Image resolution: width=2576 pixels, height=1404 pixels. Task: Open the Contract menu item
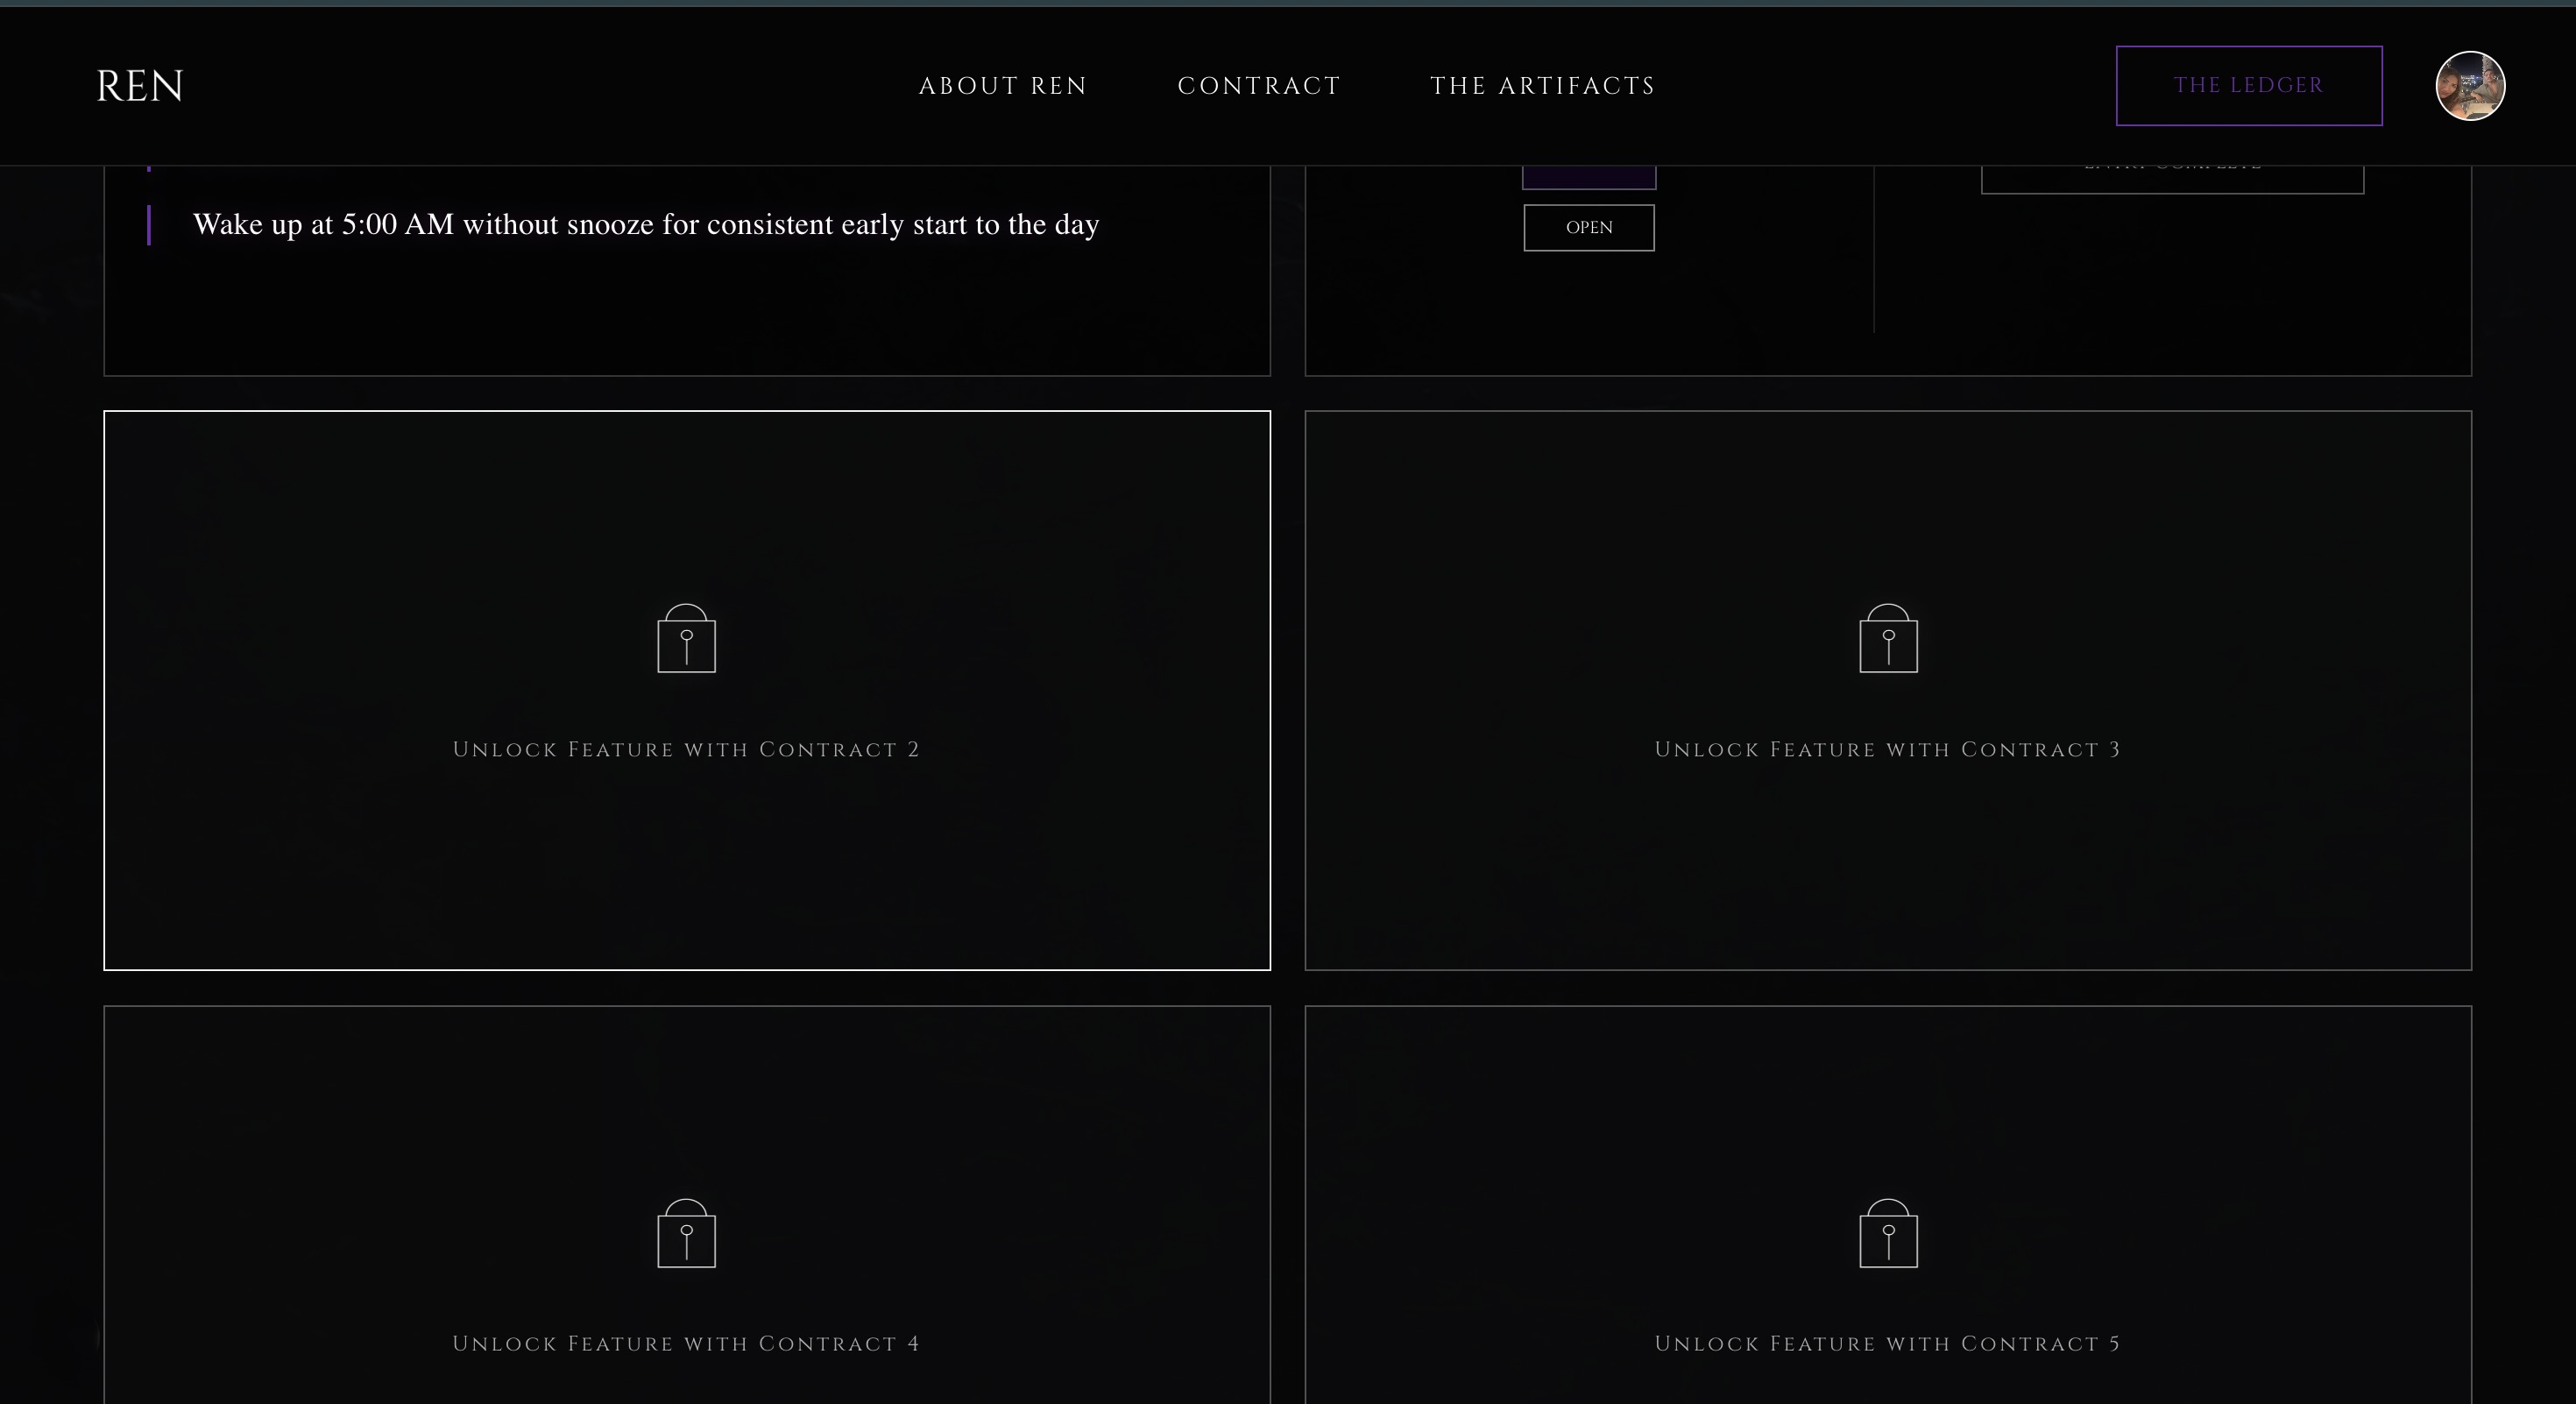[1259, 86]
